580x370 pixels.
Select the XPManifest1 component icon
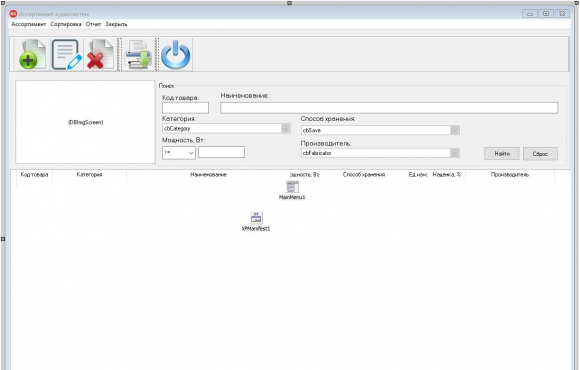coord(256,218)
